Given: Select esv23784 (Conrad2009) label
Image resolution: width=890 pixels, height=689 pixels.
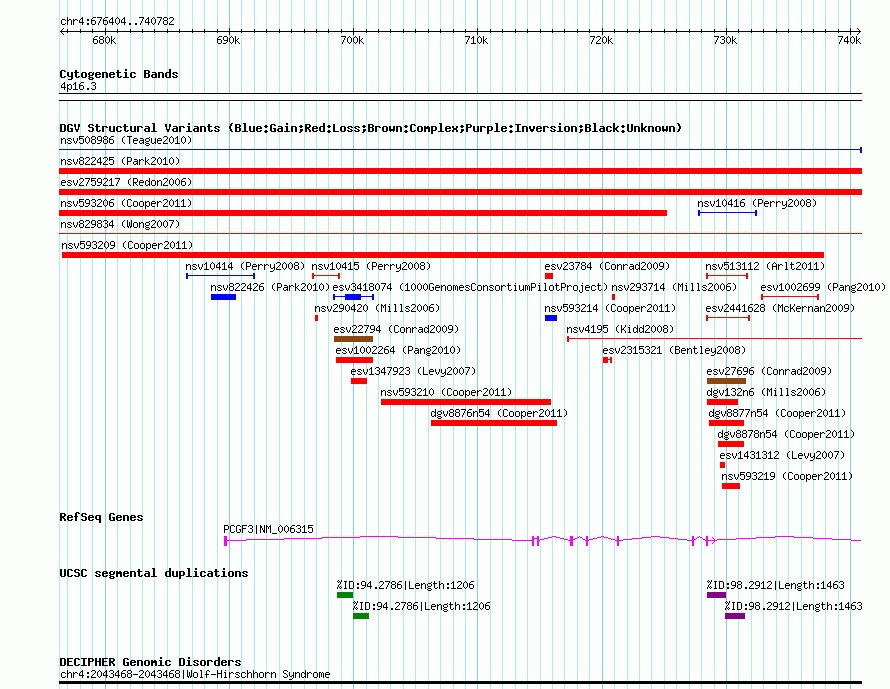Looking at the screenshot, I should 607,266.
